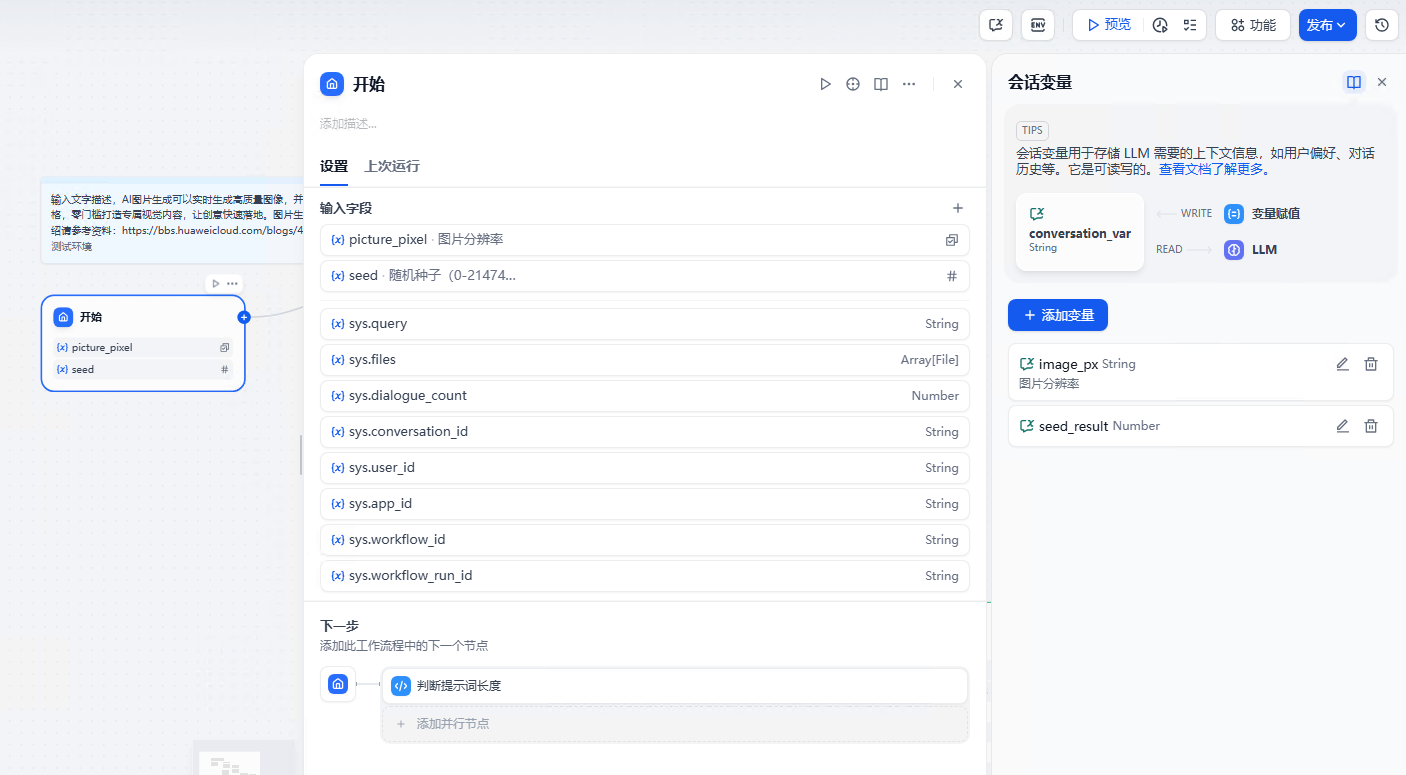1406x775 pixels.
Task: Click the crosshair locate icon in node panel
Action: click(853, 84)
